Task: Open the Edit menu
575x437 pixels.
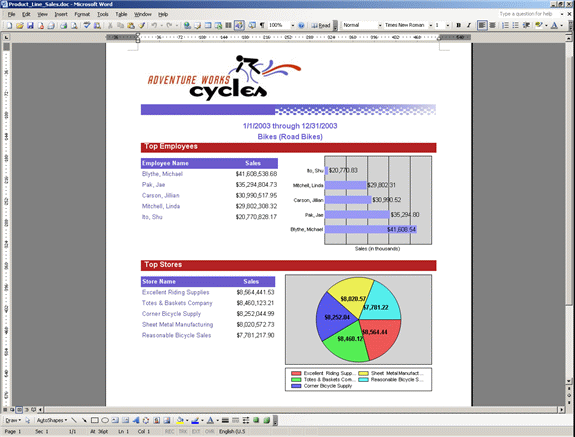Action: tap(26, 14)
